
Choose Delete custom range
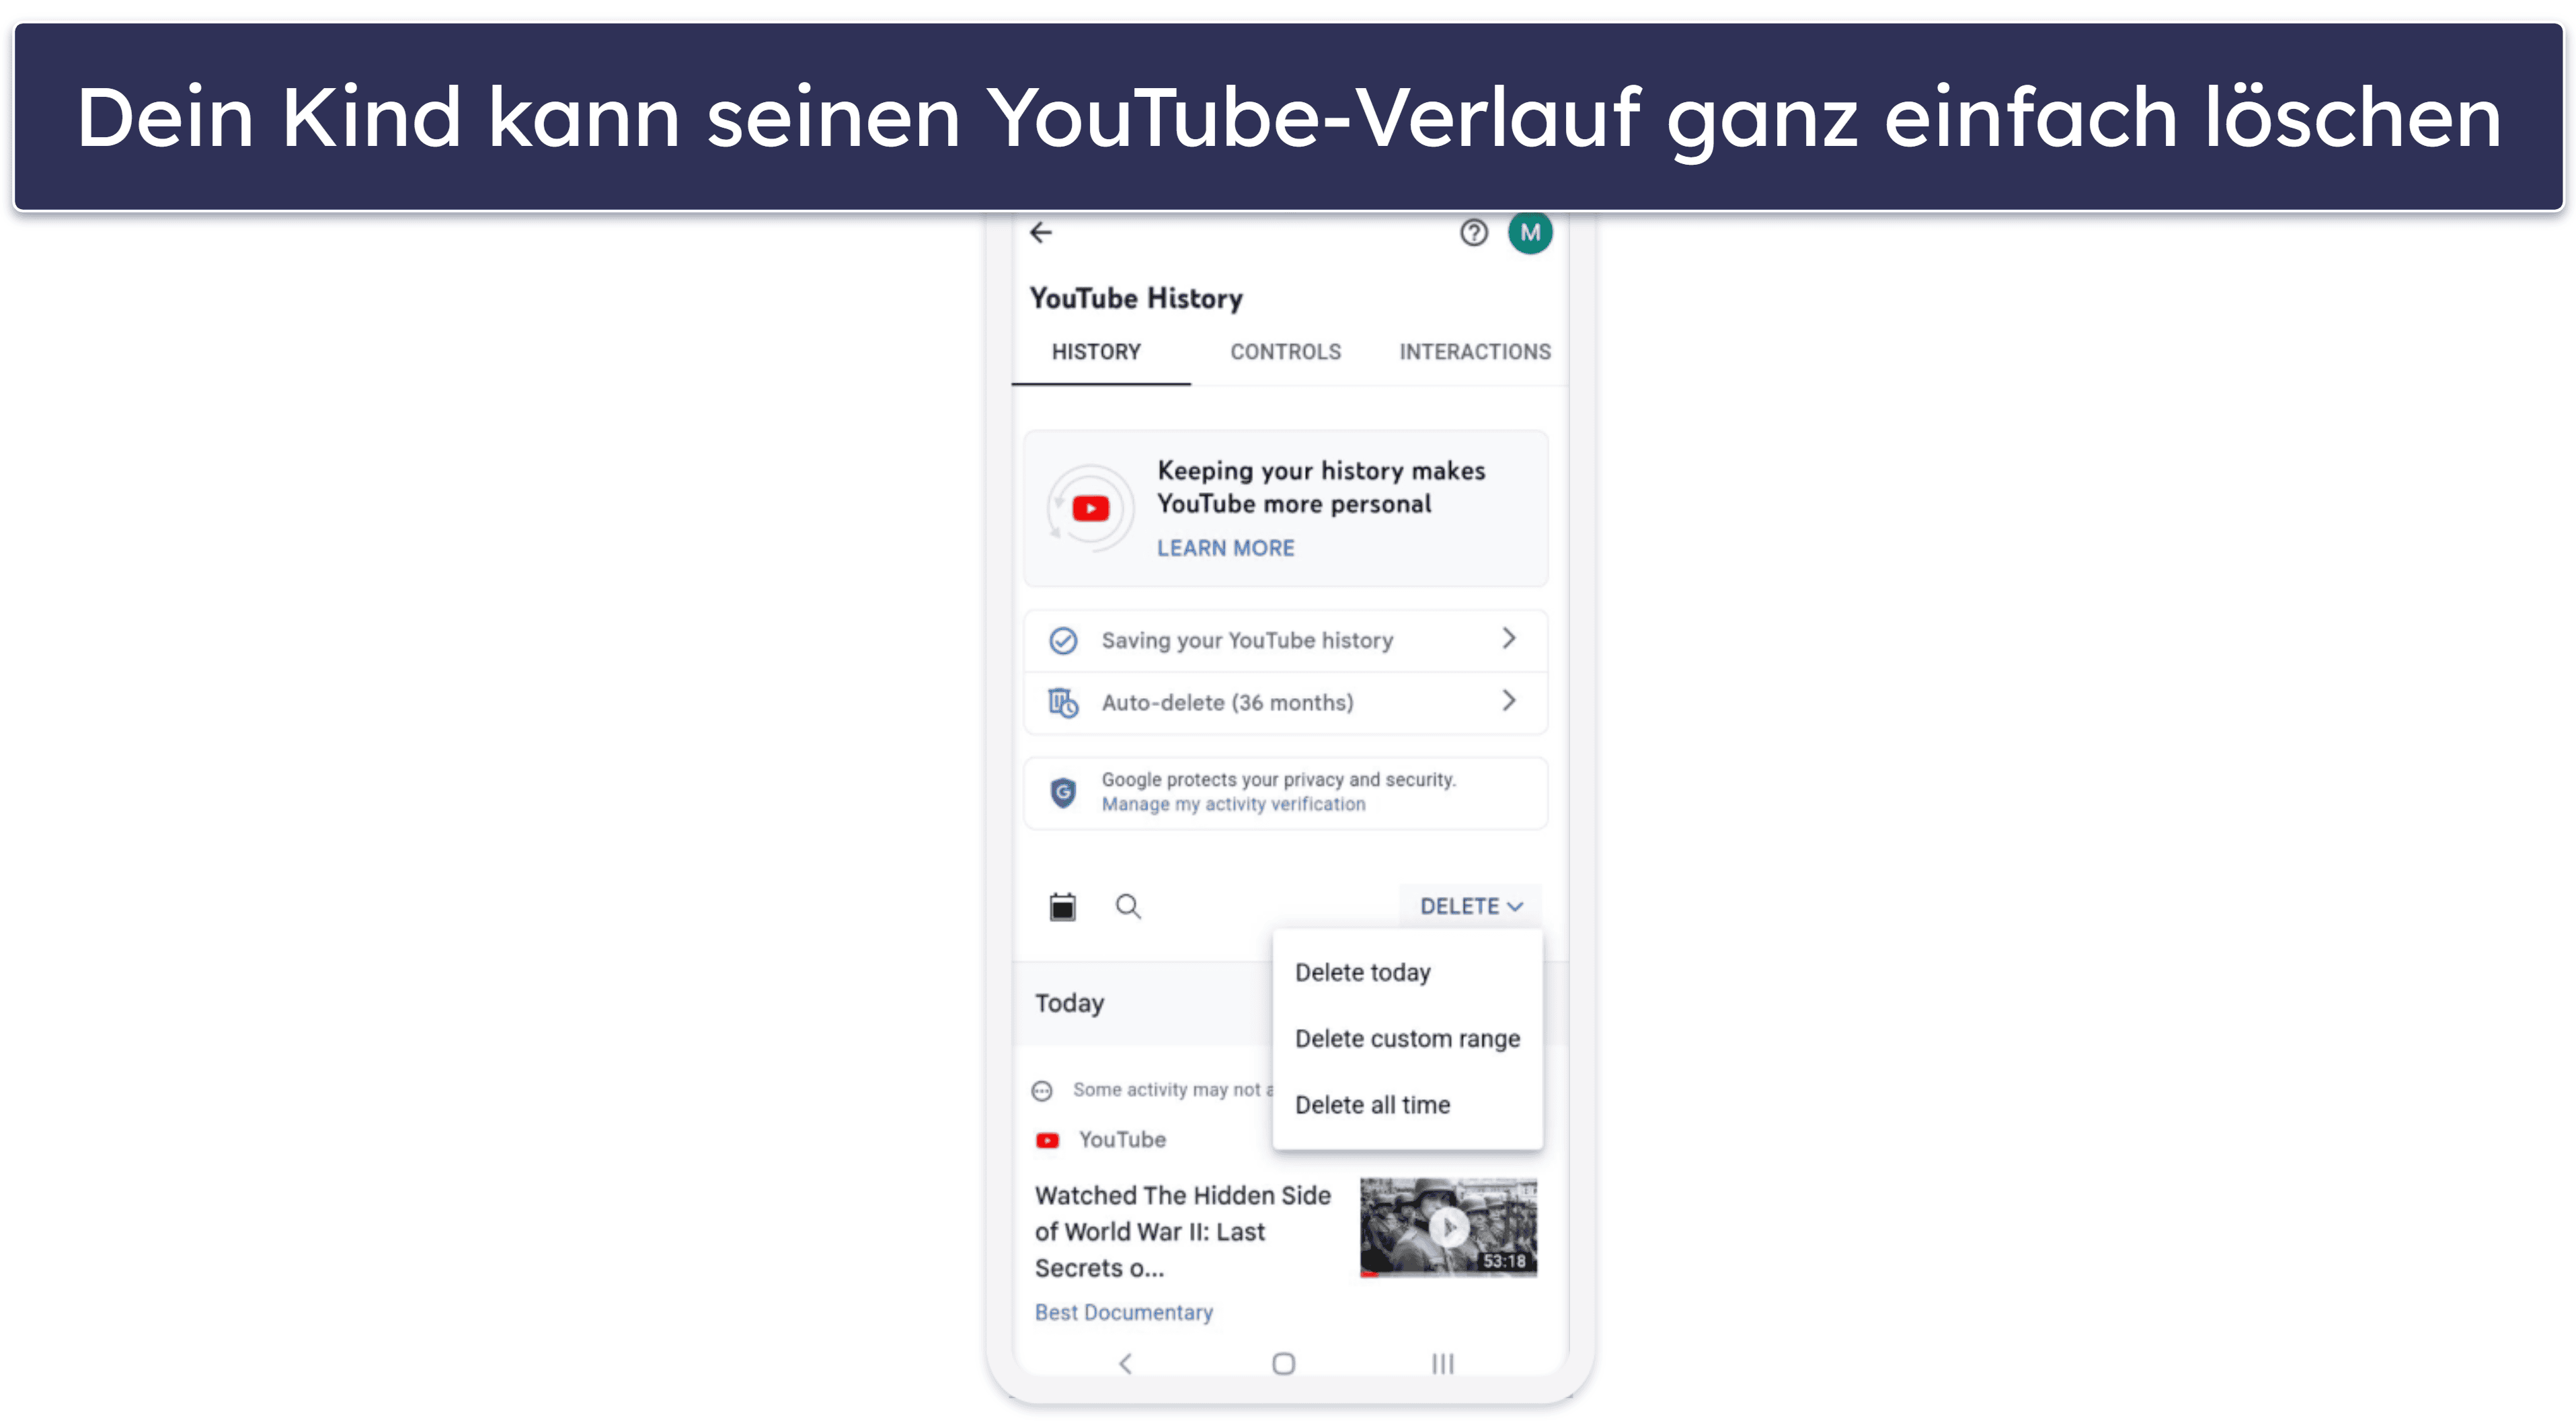pos(1407,1038)
